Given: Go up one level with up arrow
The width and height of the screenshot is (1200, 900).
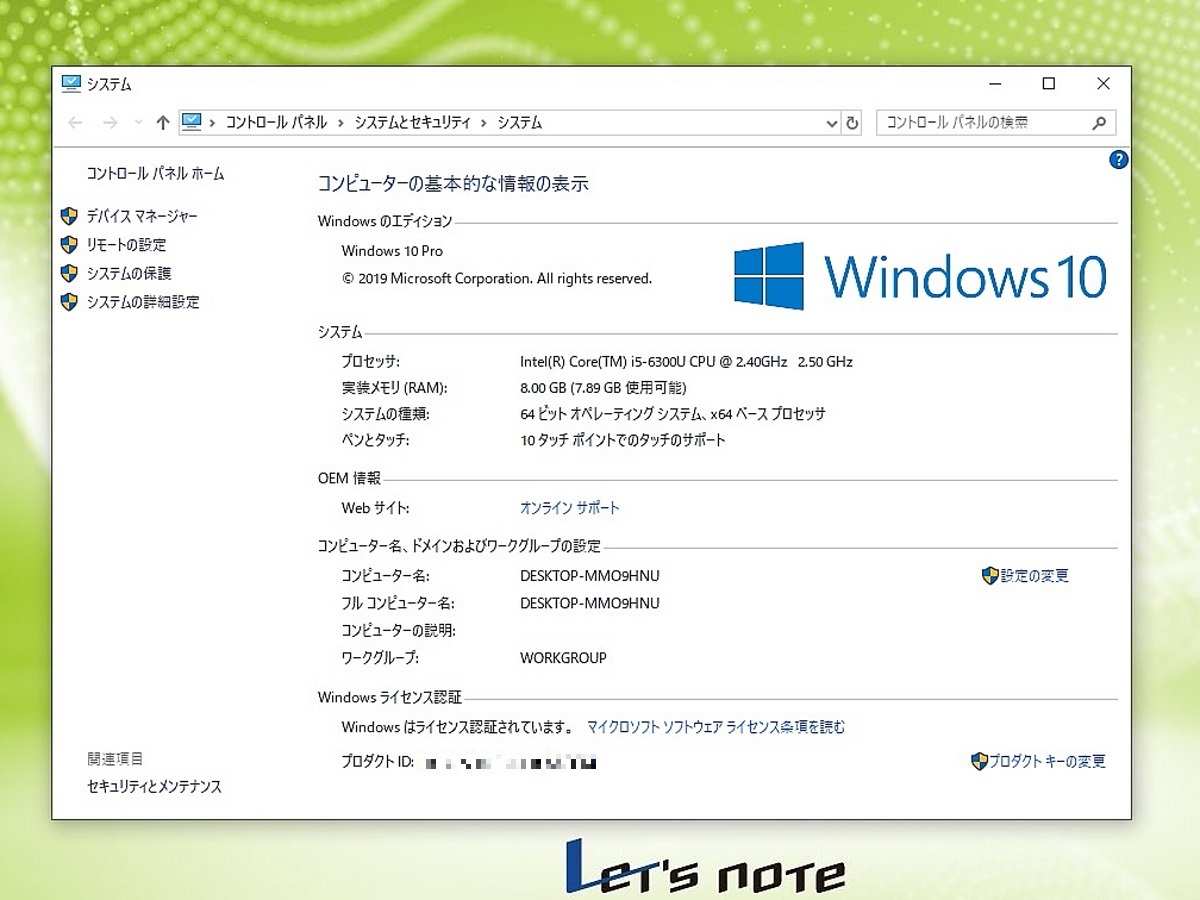Looking at the screenshot, I should [163, 123].
